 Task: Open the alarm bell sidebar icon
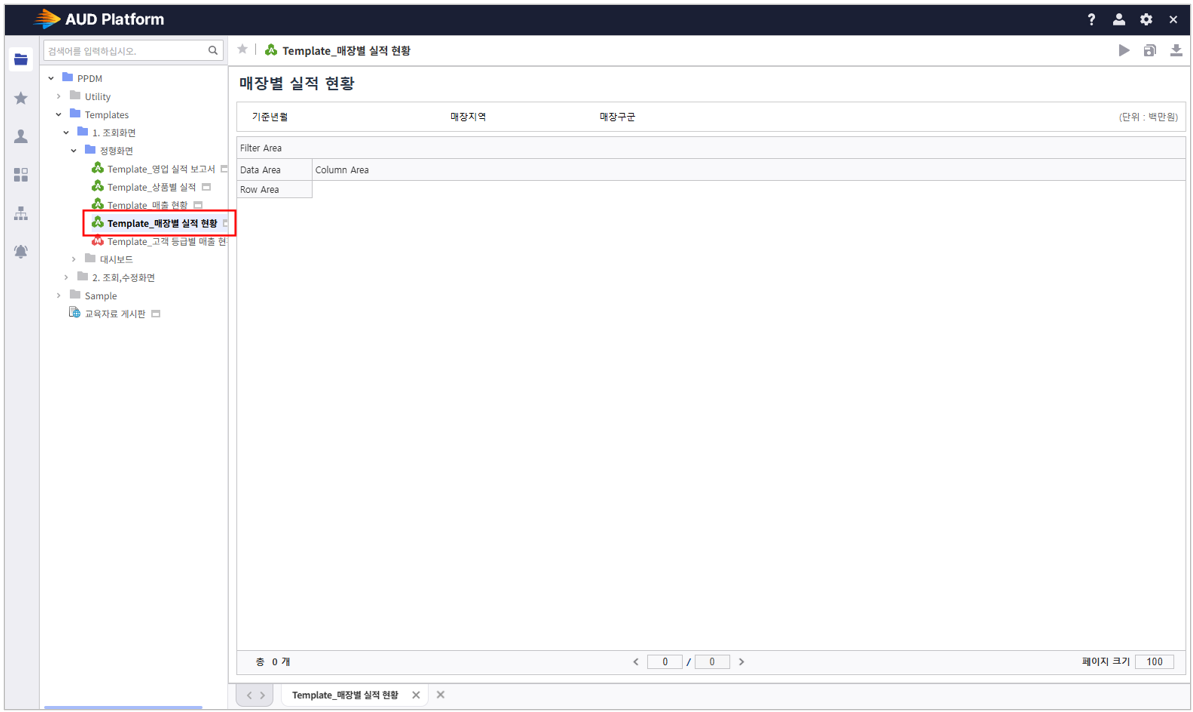tap(21, 251)
